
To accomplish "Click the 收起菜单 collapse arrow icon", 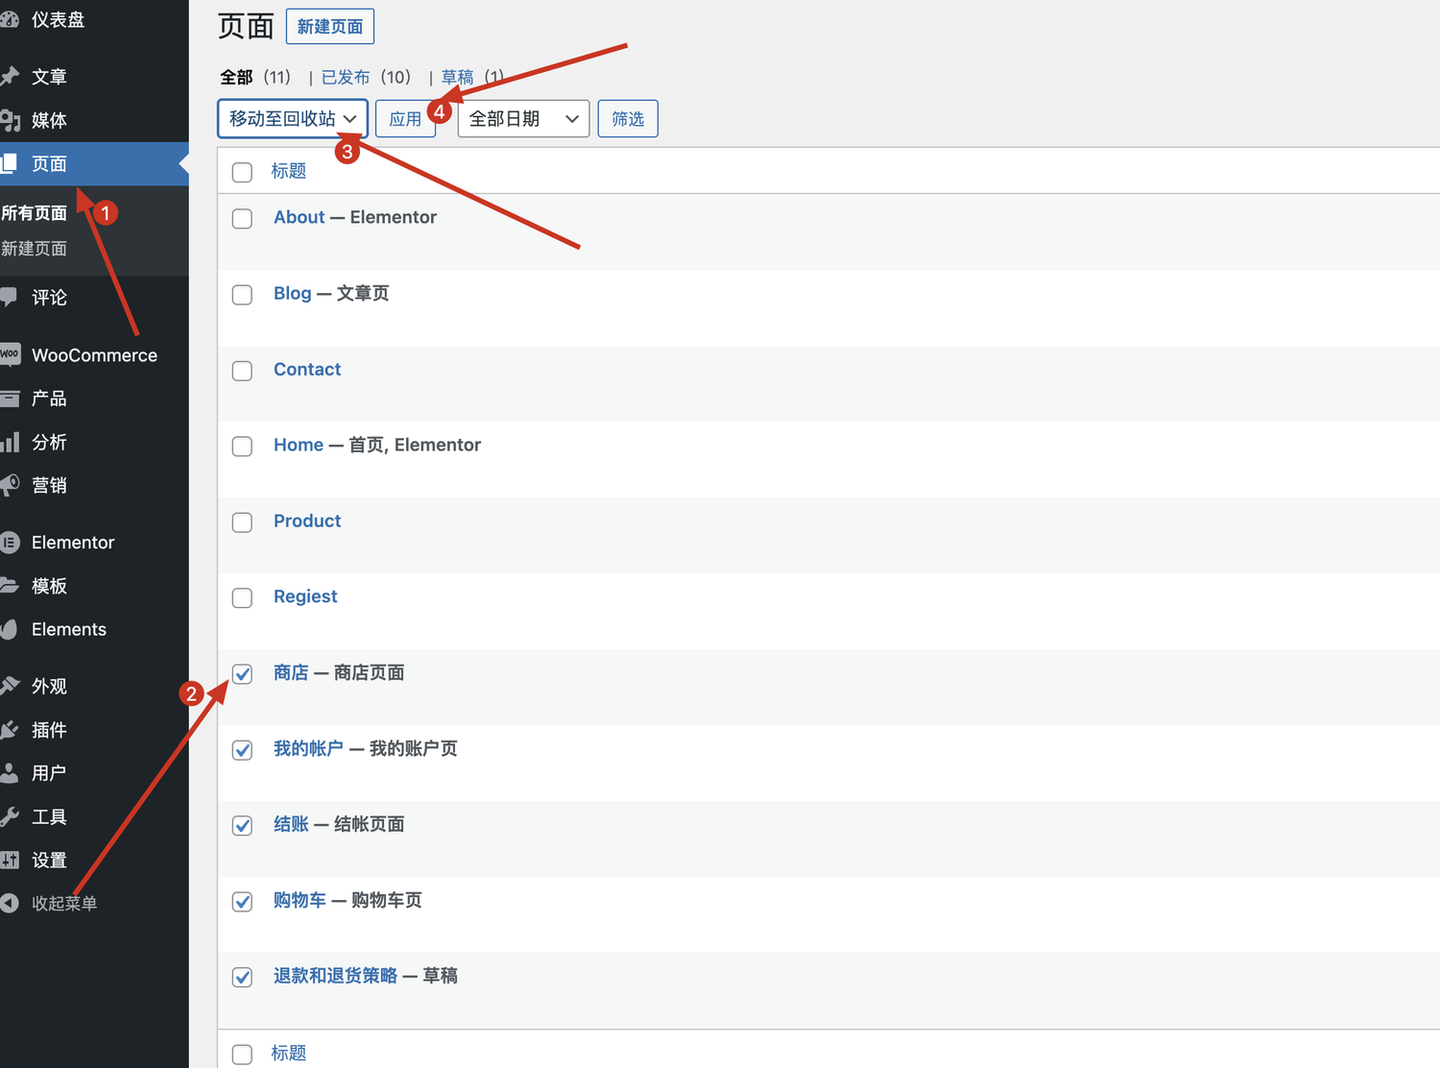I will pyautogui.click(x=9, y=903).
